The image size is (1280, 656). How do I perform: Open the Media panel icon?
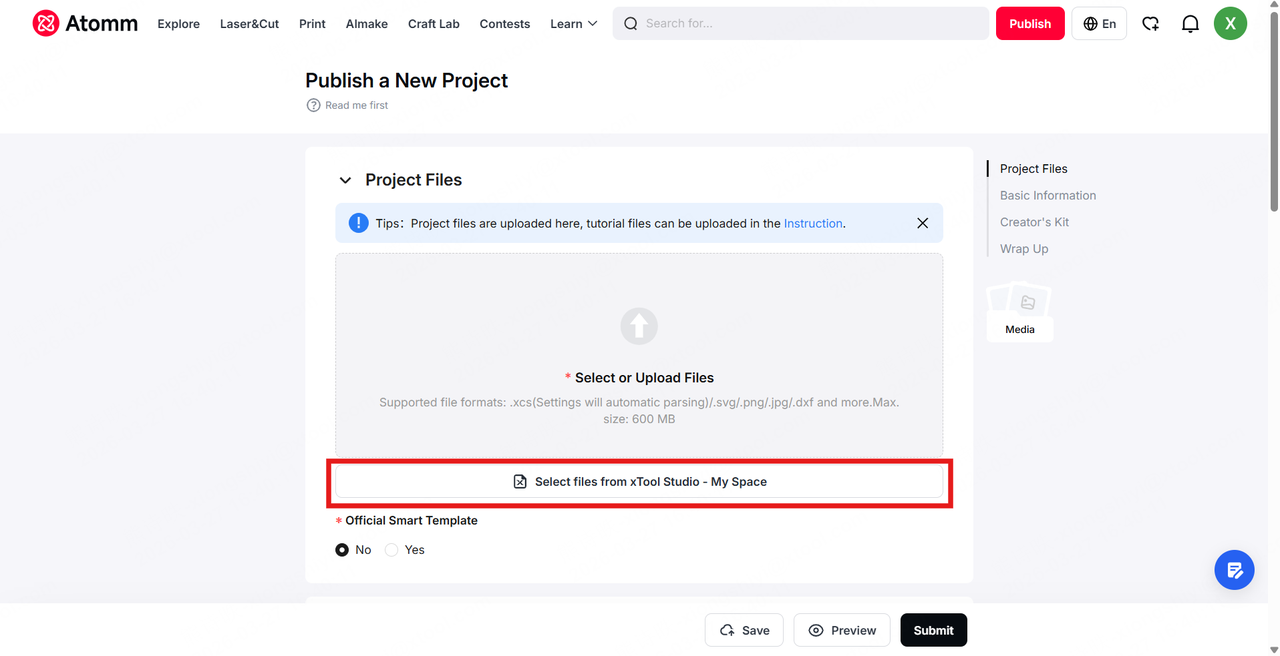coord(1020,312)
